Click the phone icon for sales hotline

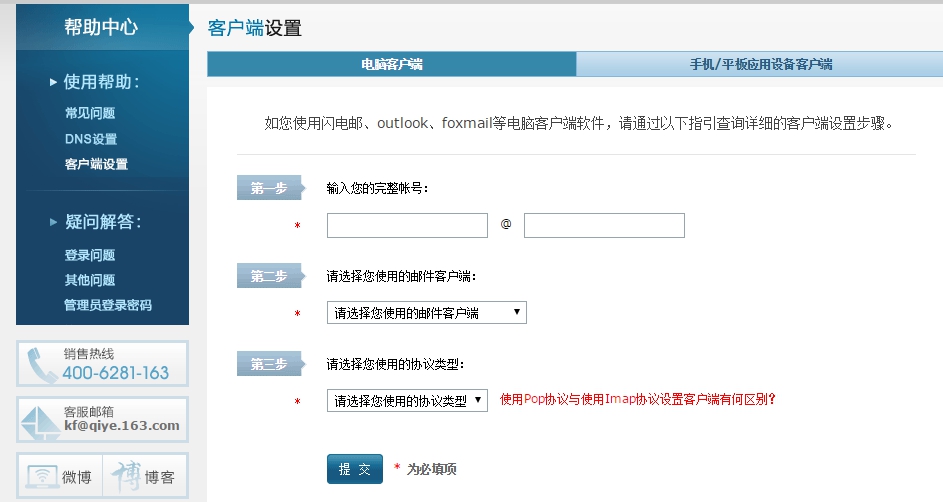pyautogui.click(x=41, y=365)
